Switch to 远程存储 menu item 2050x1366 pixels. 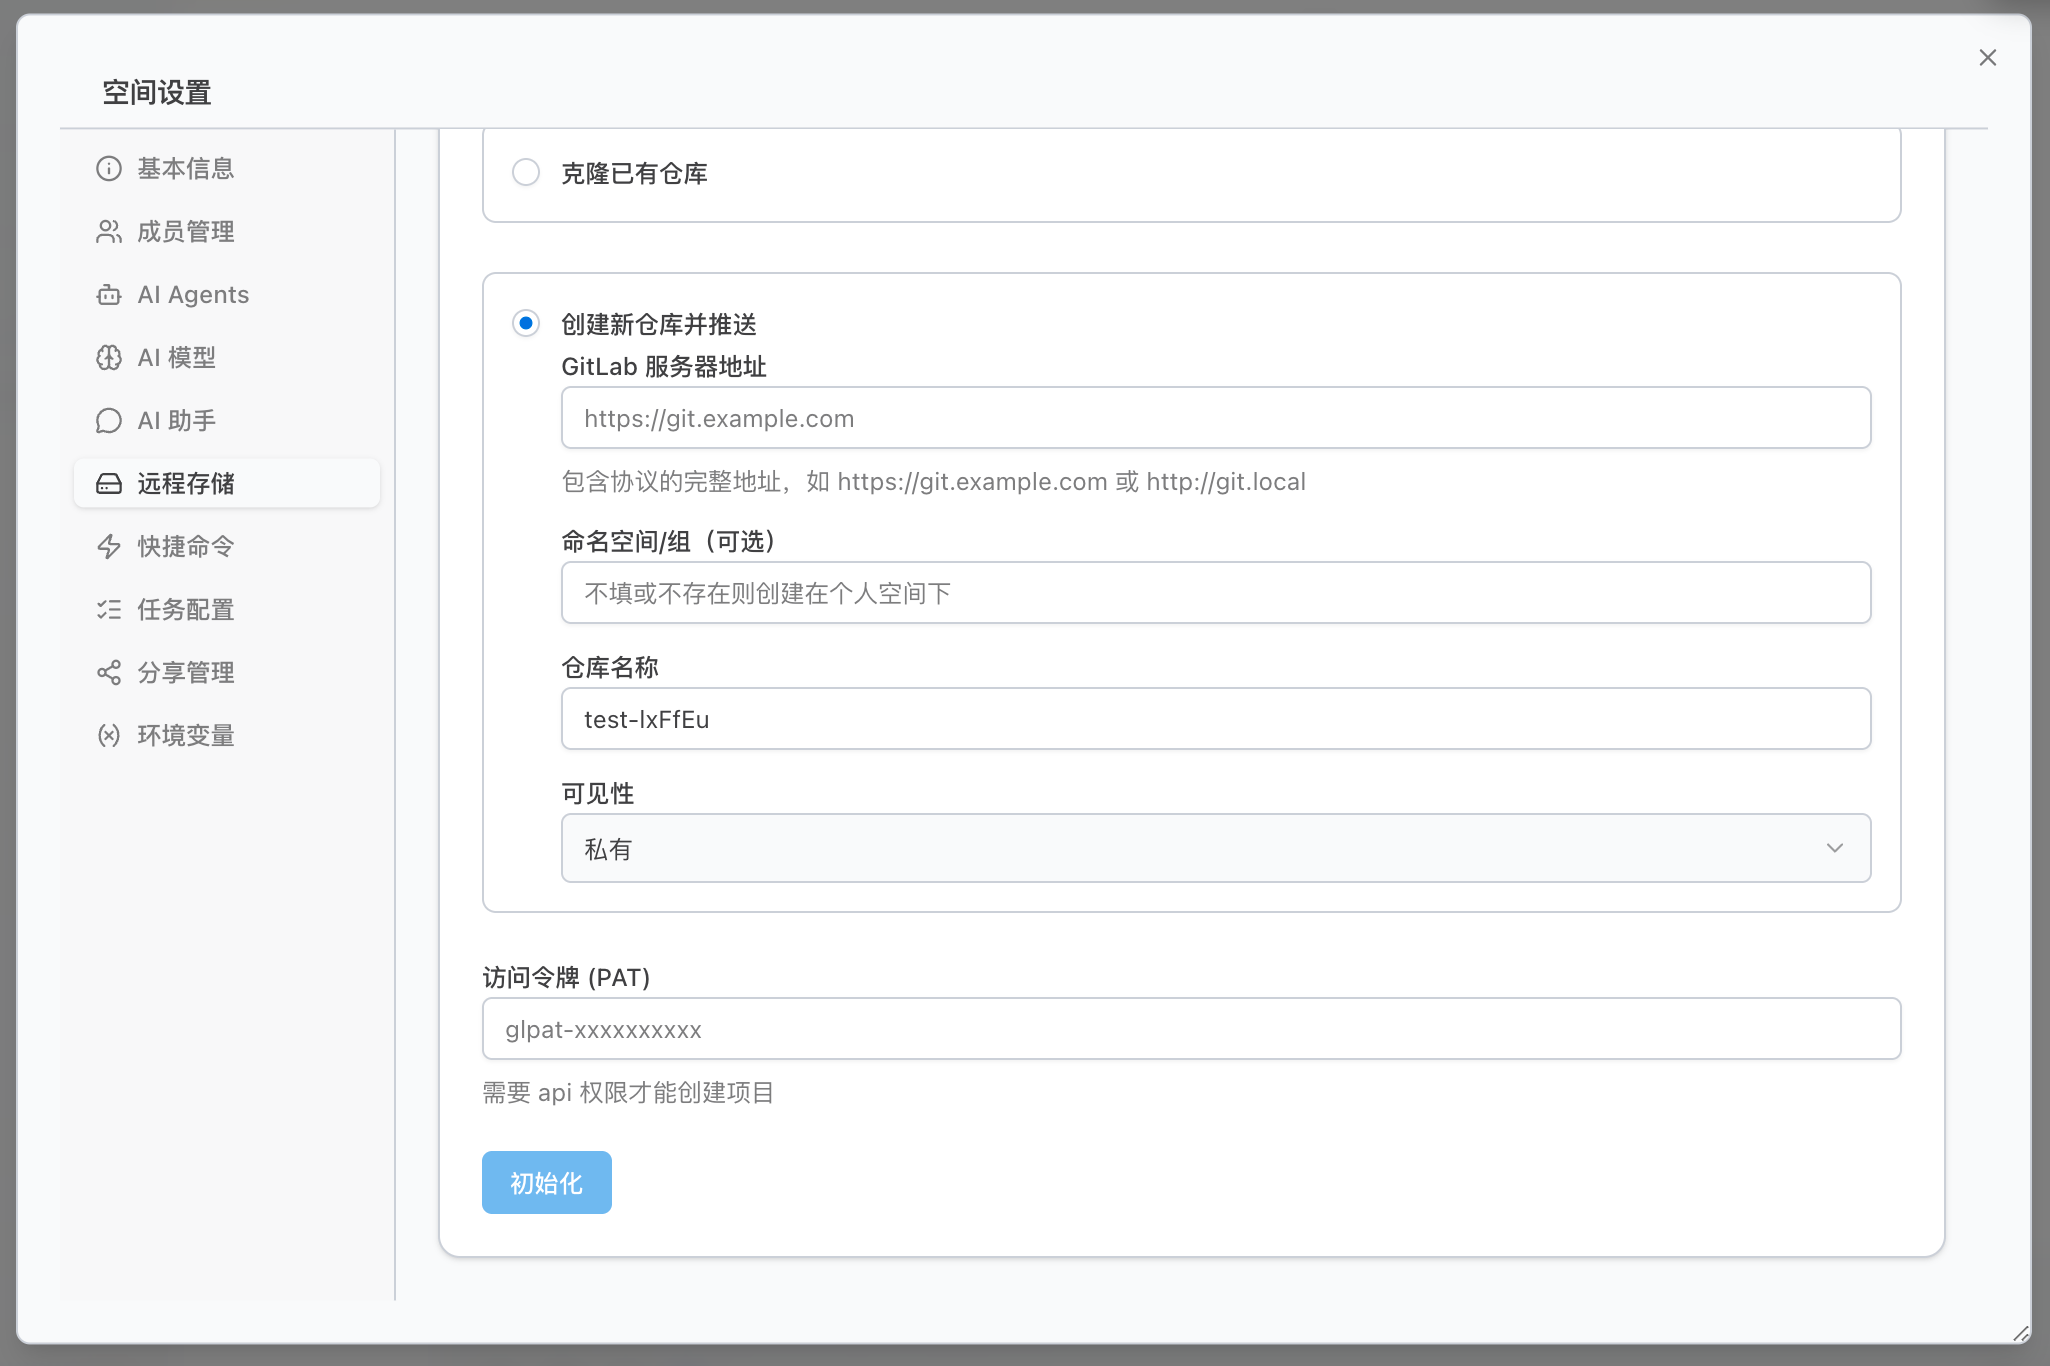[186, 484]
